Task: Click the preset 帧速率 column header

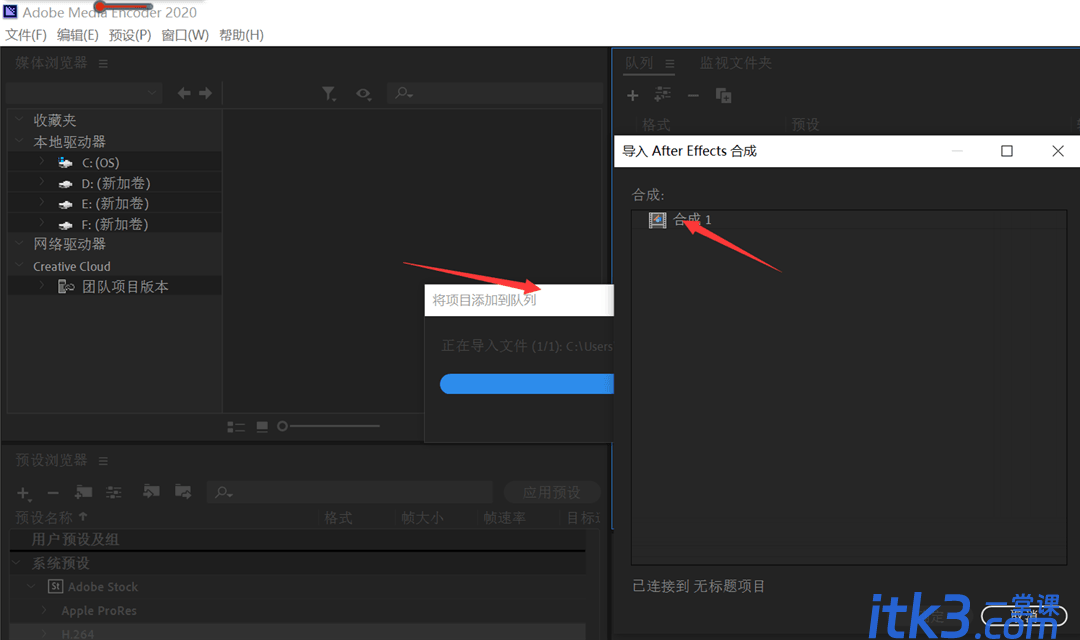Action: pyautogui.click(x=504, y=517)
